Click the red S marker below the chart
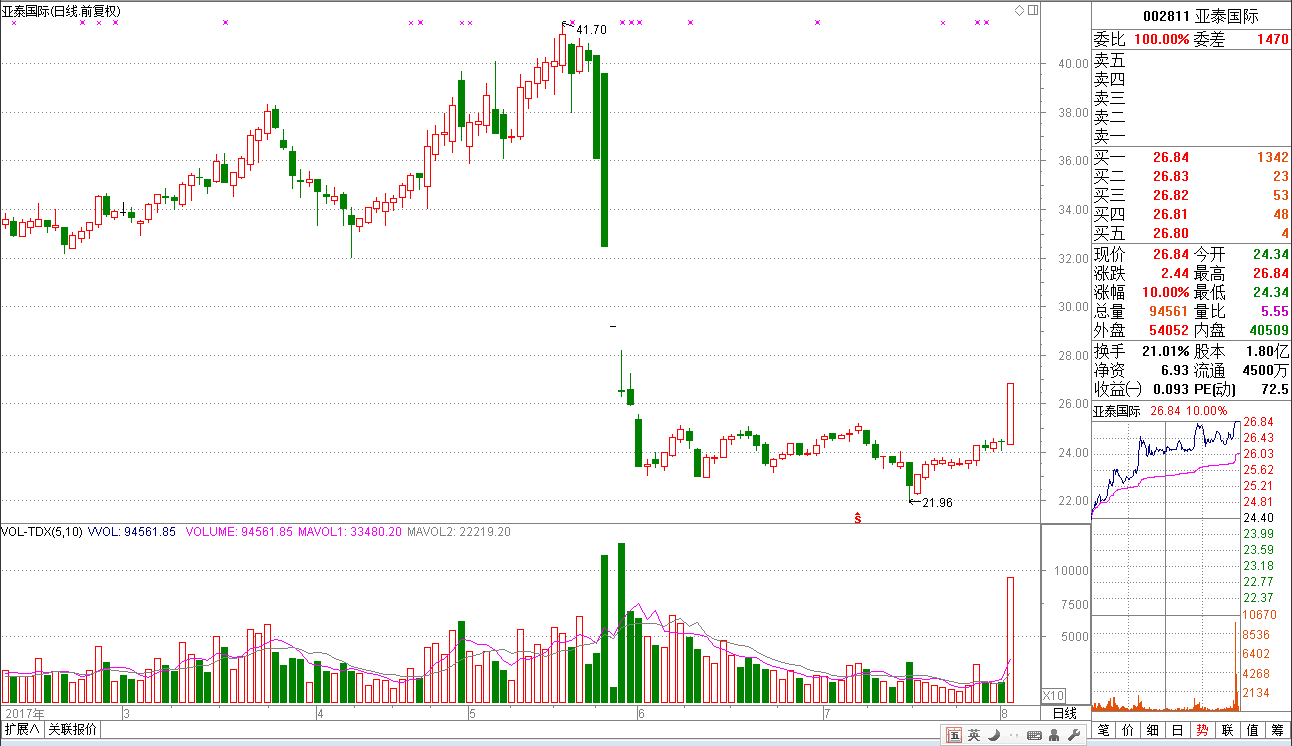 tap(858, 517)
